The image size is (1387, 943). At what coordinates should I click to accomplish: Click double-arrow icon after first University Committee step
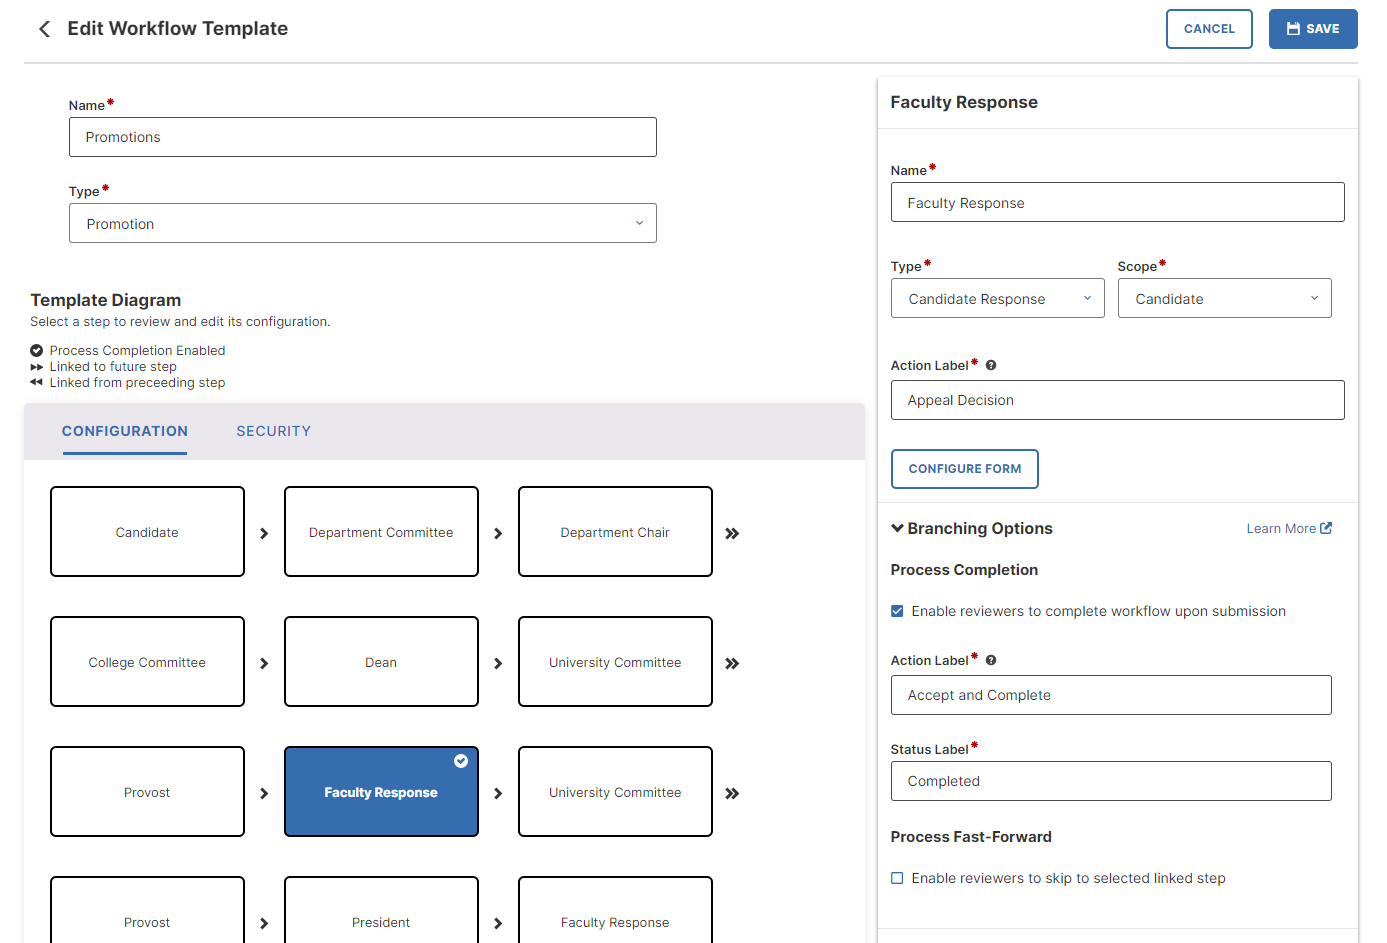pos(732,664)
